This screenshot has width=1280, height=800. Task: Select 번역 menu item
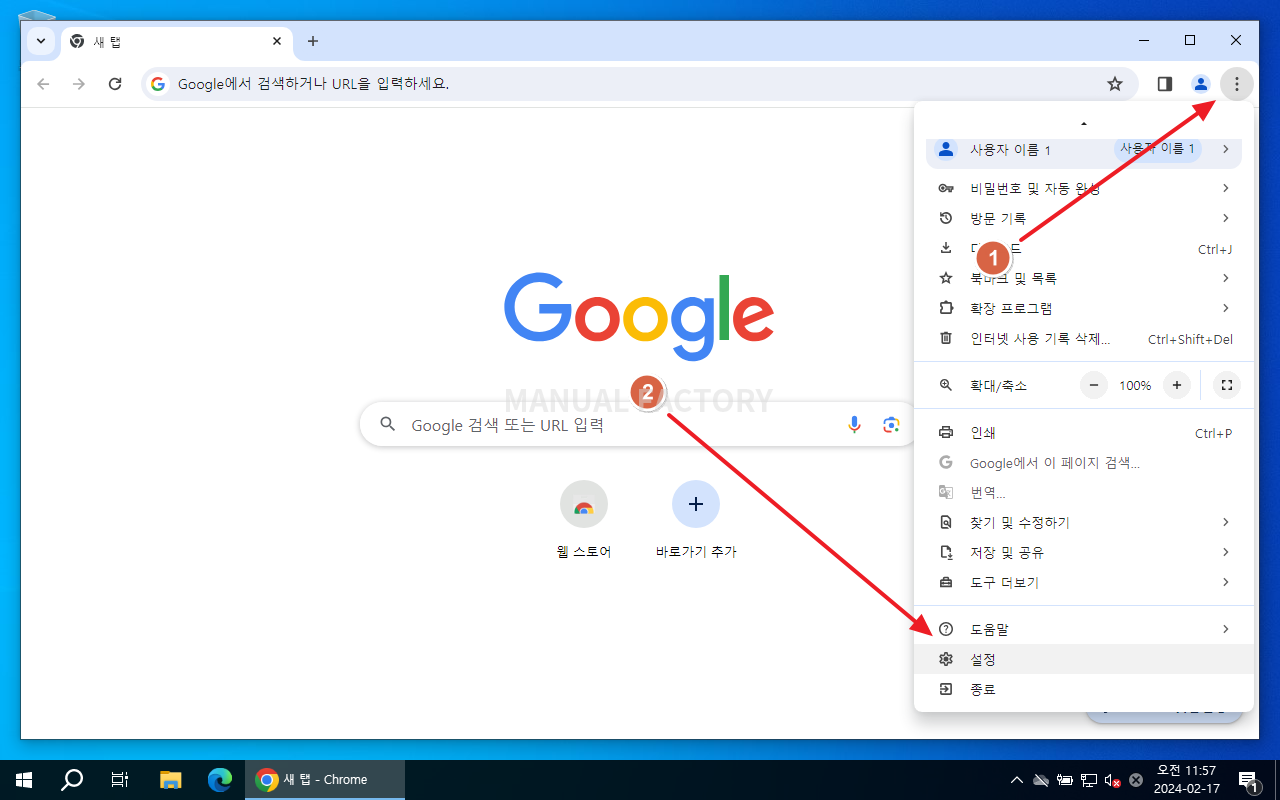click(1084, 493)
